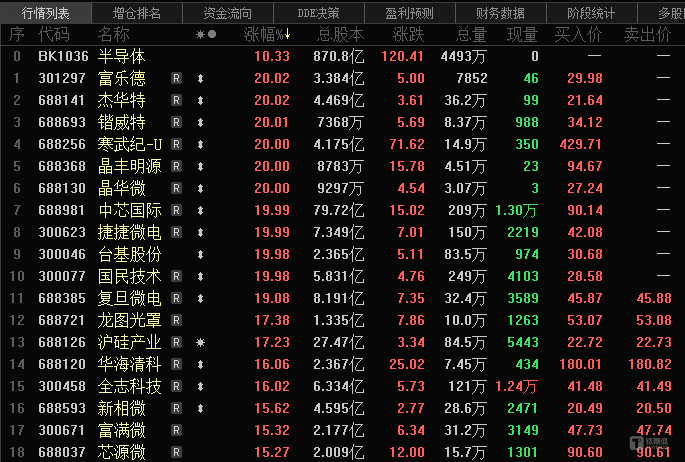Click the R badge for 新相微

(176, 408)
